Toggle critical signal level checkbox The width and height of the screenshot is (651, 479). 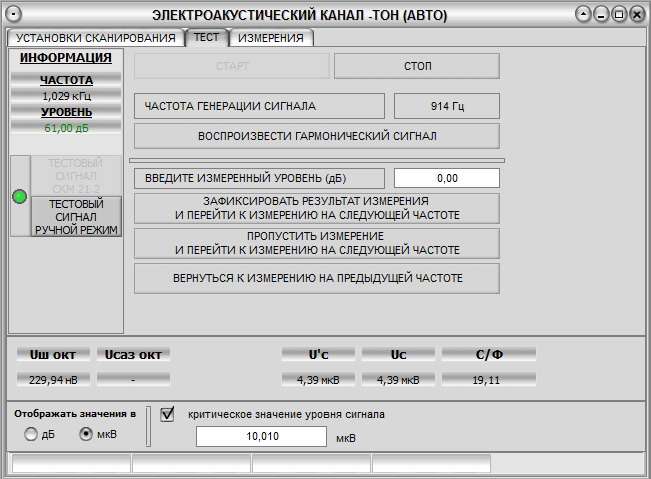(167, 413)
